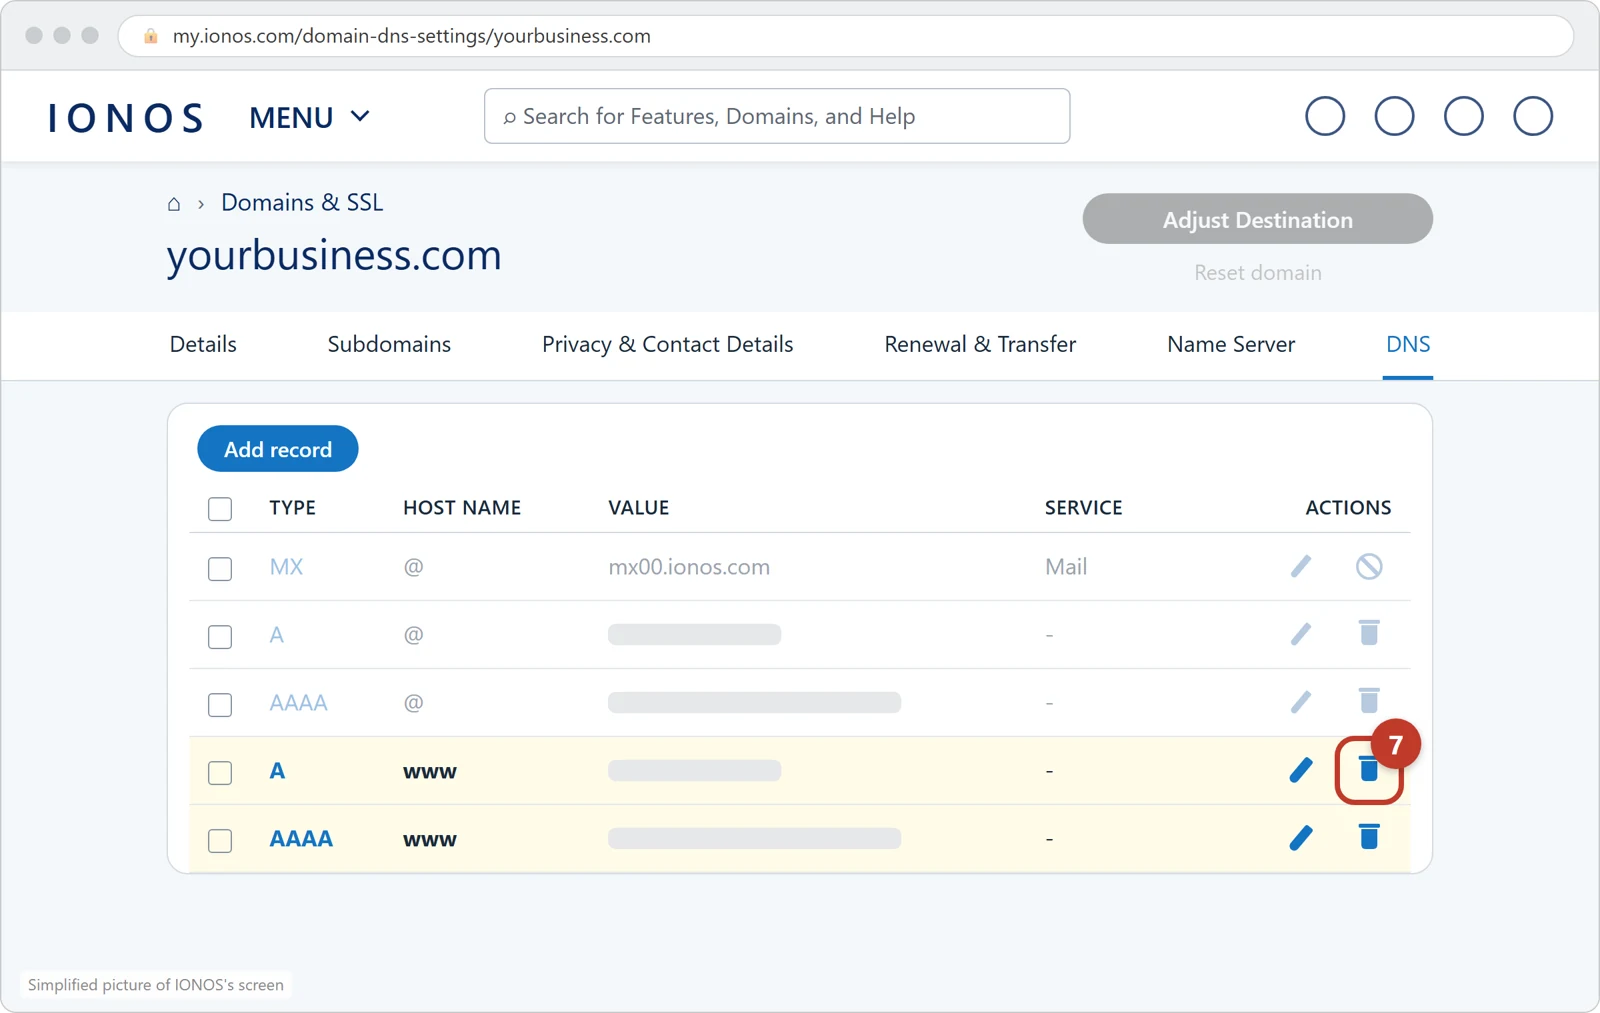Switch to Renewal & Transfer tab
1600x1013 pixels.
tap(980, 344)
